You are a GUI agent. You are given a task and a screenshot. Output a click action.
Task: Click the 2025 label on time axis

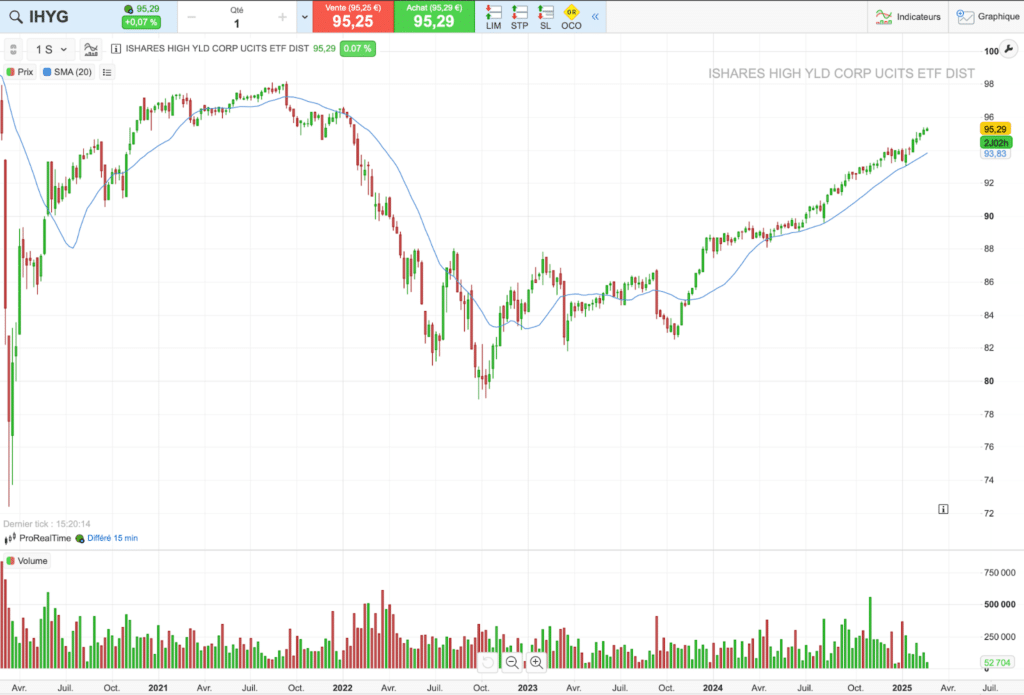(902, 688)
